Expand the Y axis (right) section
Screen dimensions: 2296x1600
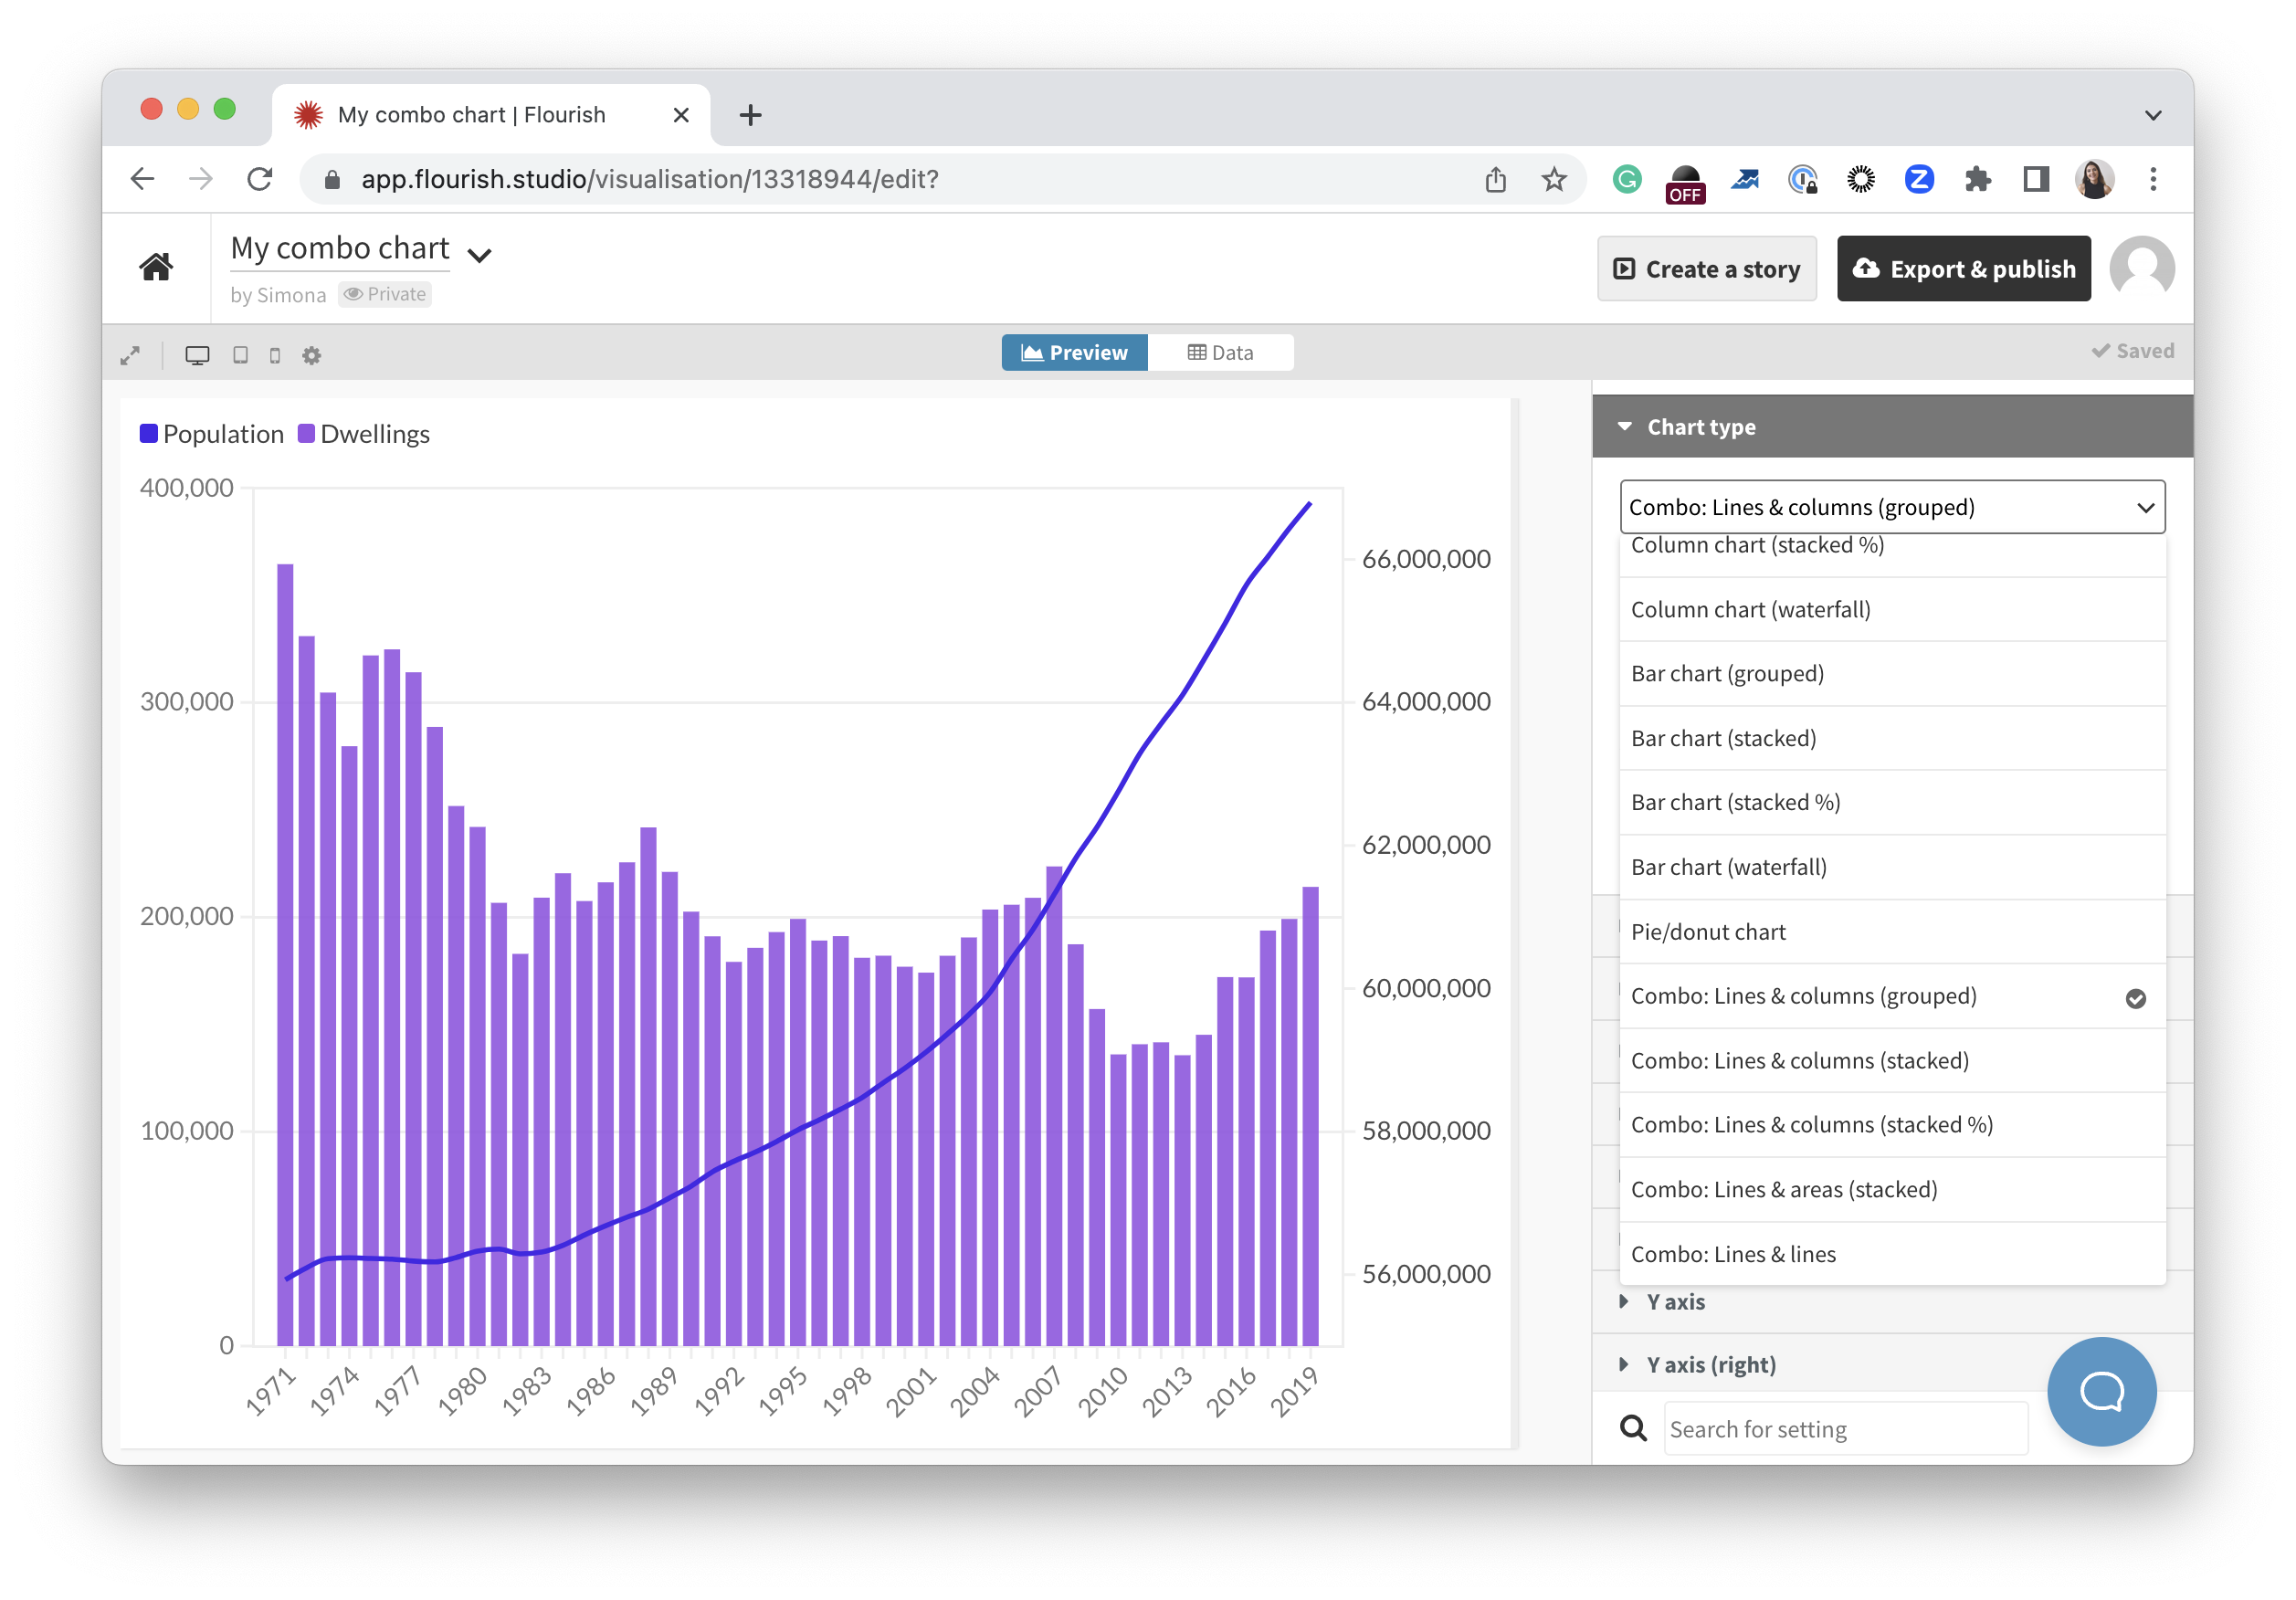click(1710, 1365)
